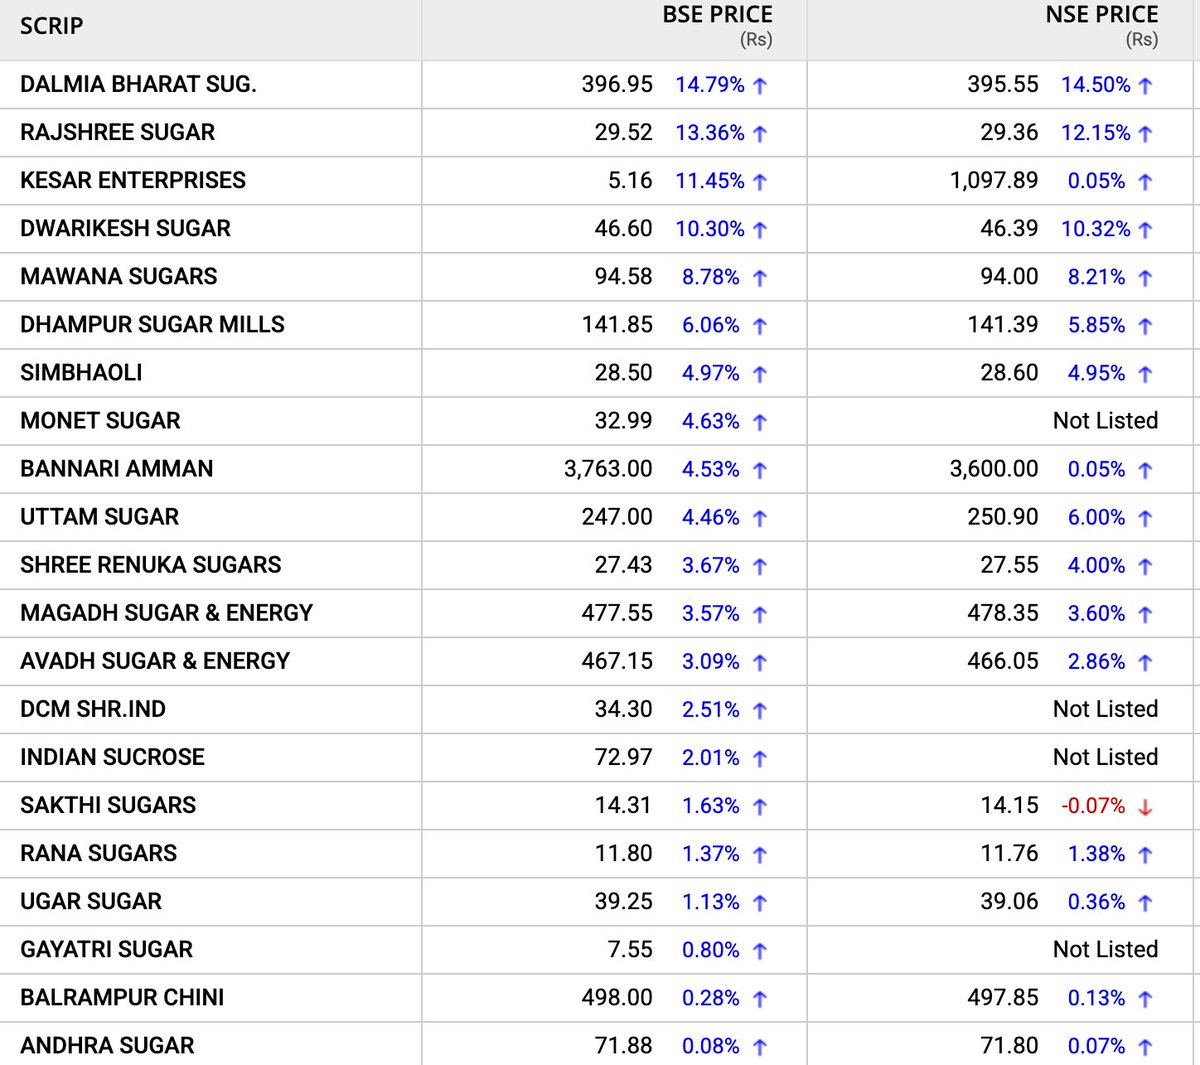Click NSE change 5.85% for Dhampur Sugar

pos(1097,324)
